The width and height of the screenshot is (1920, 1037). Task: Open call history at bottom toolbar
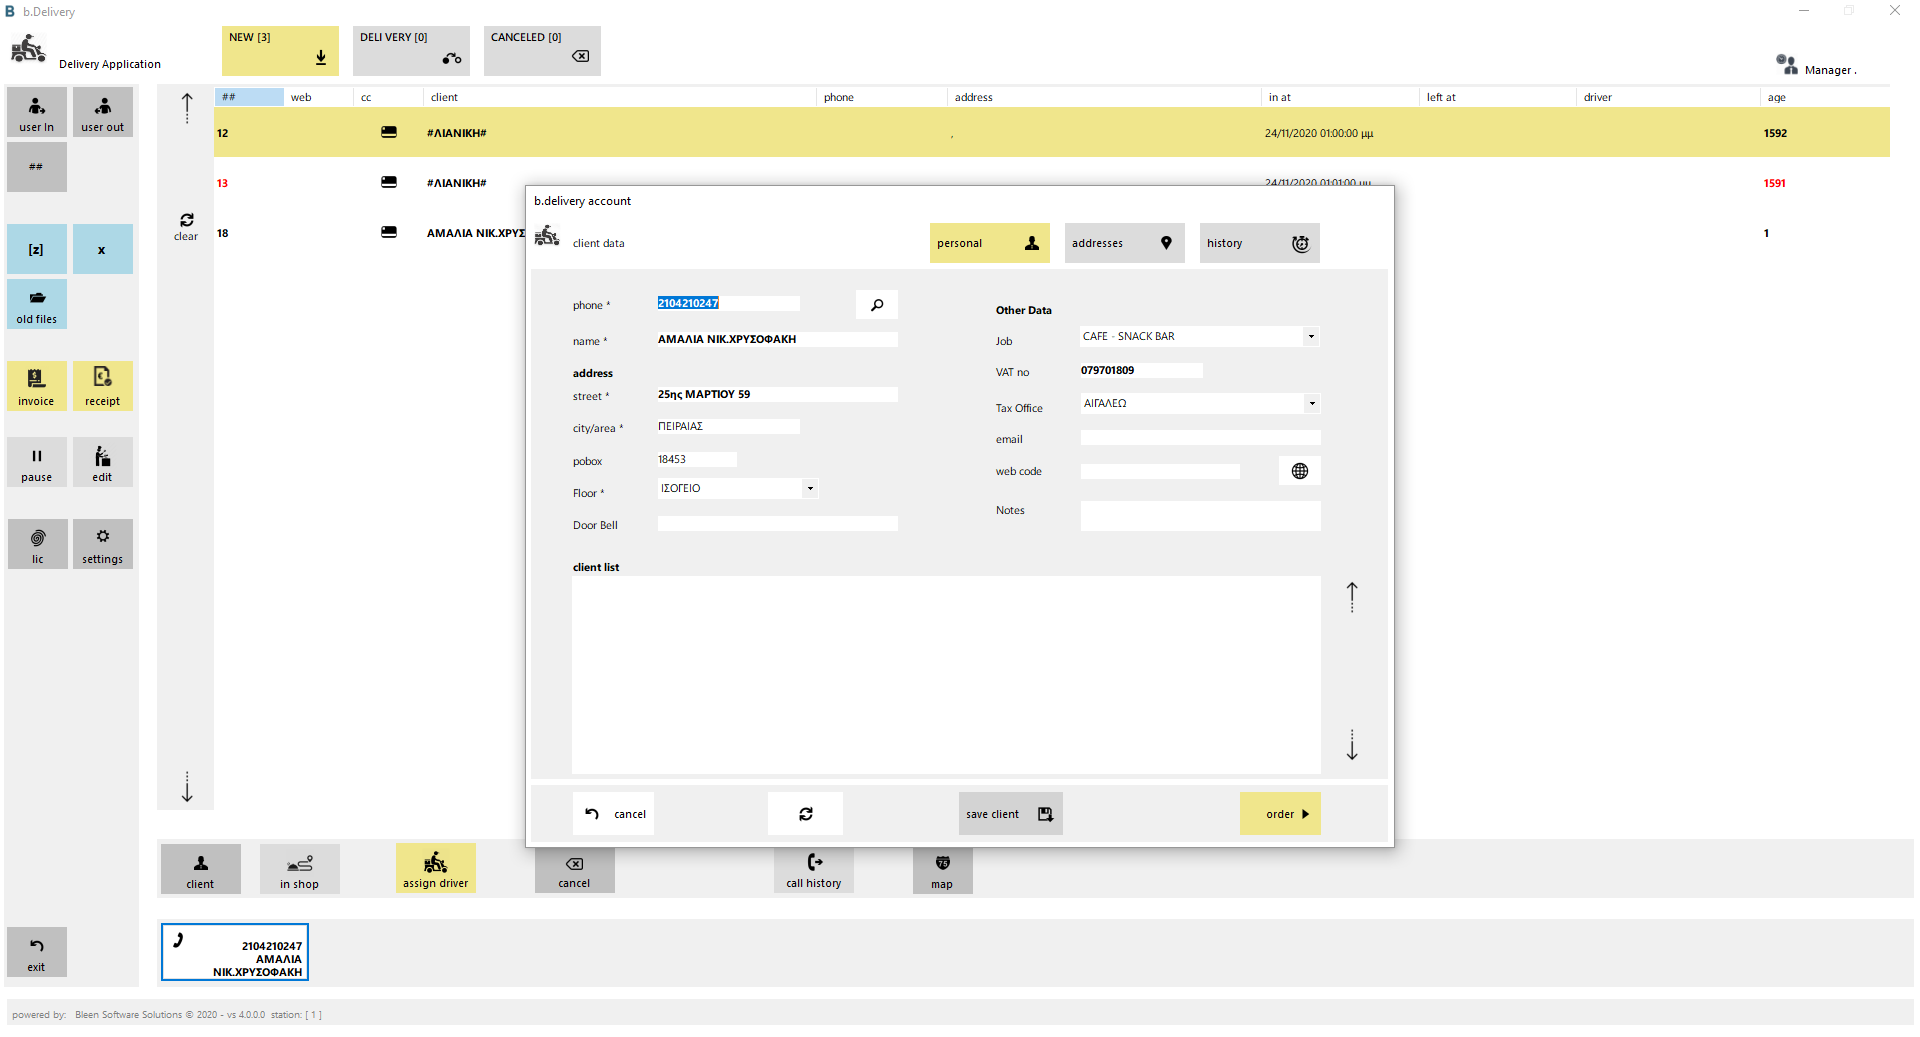(x=814, y=869)
